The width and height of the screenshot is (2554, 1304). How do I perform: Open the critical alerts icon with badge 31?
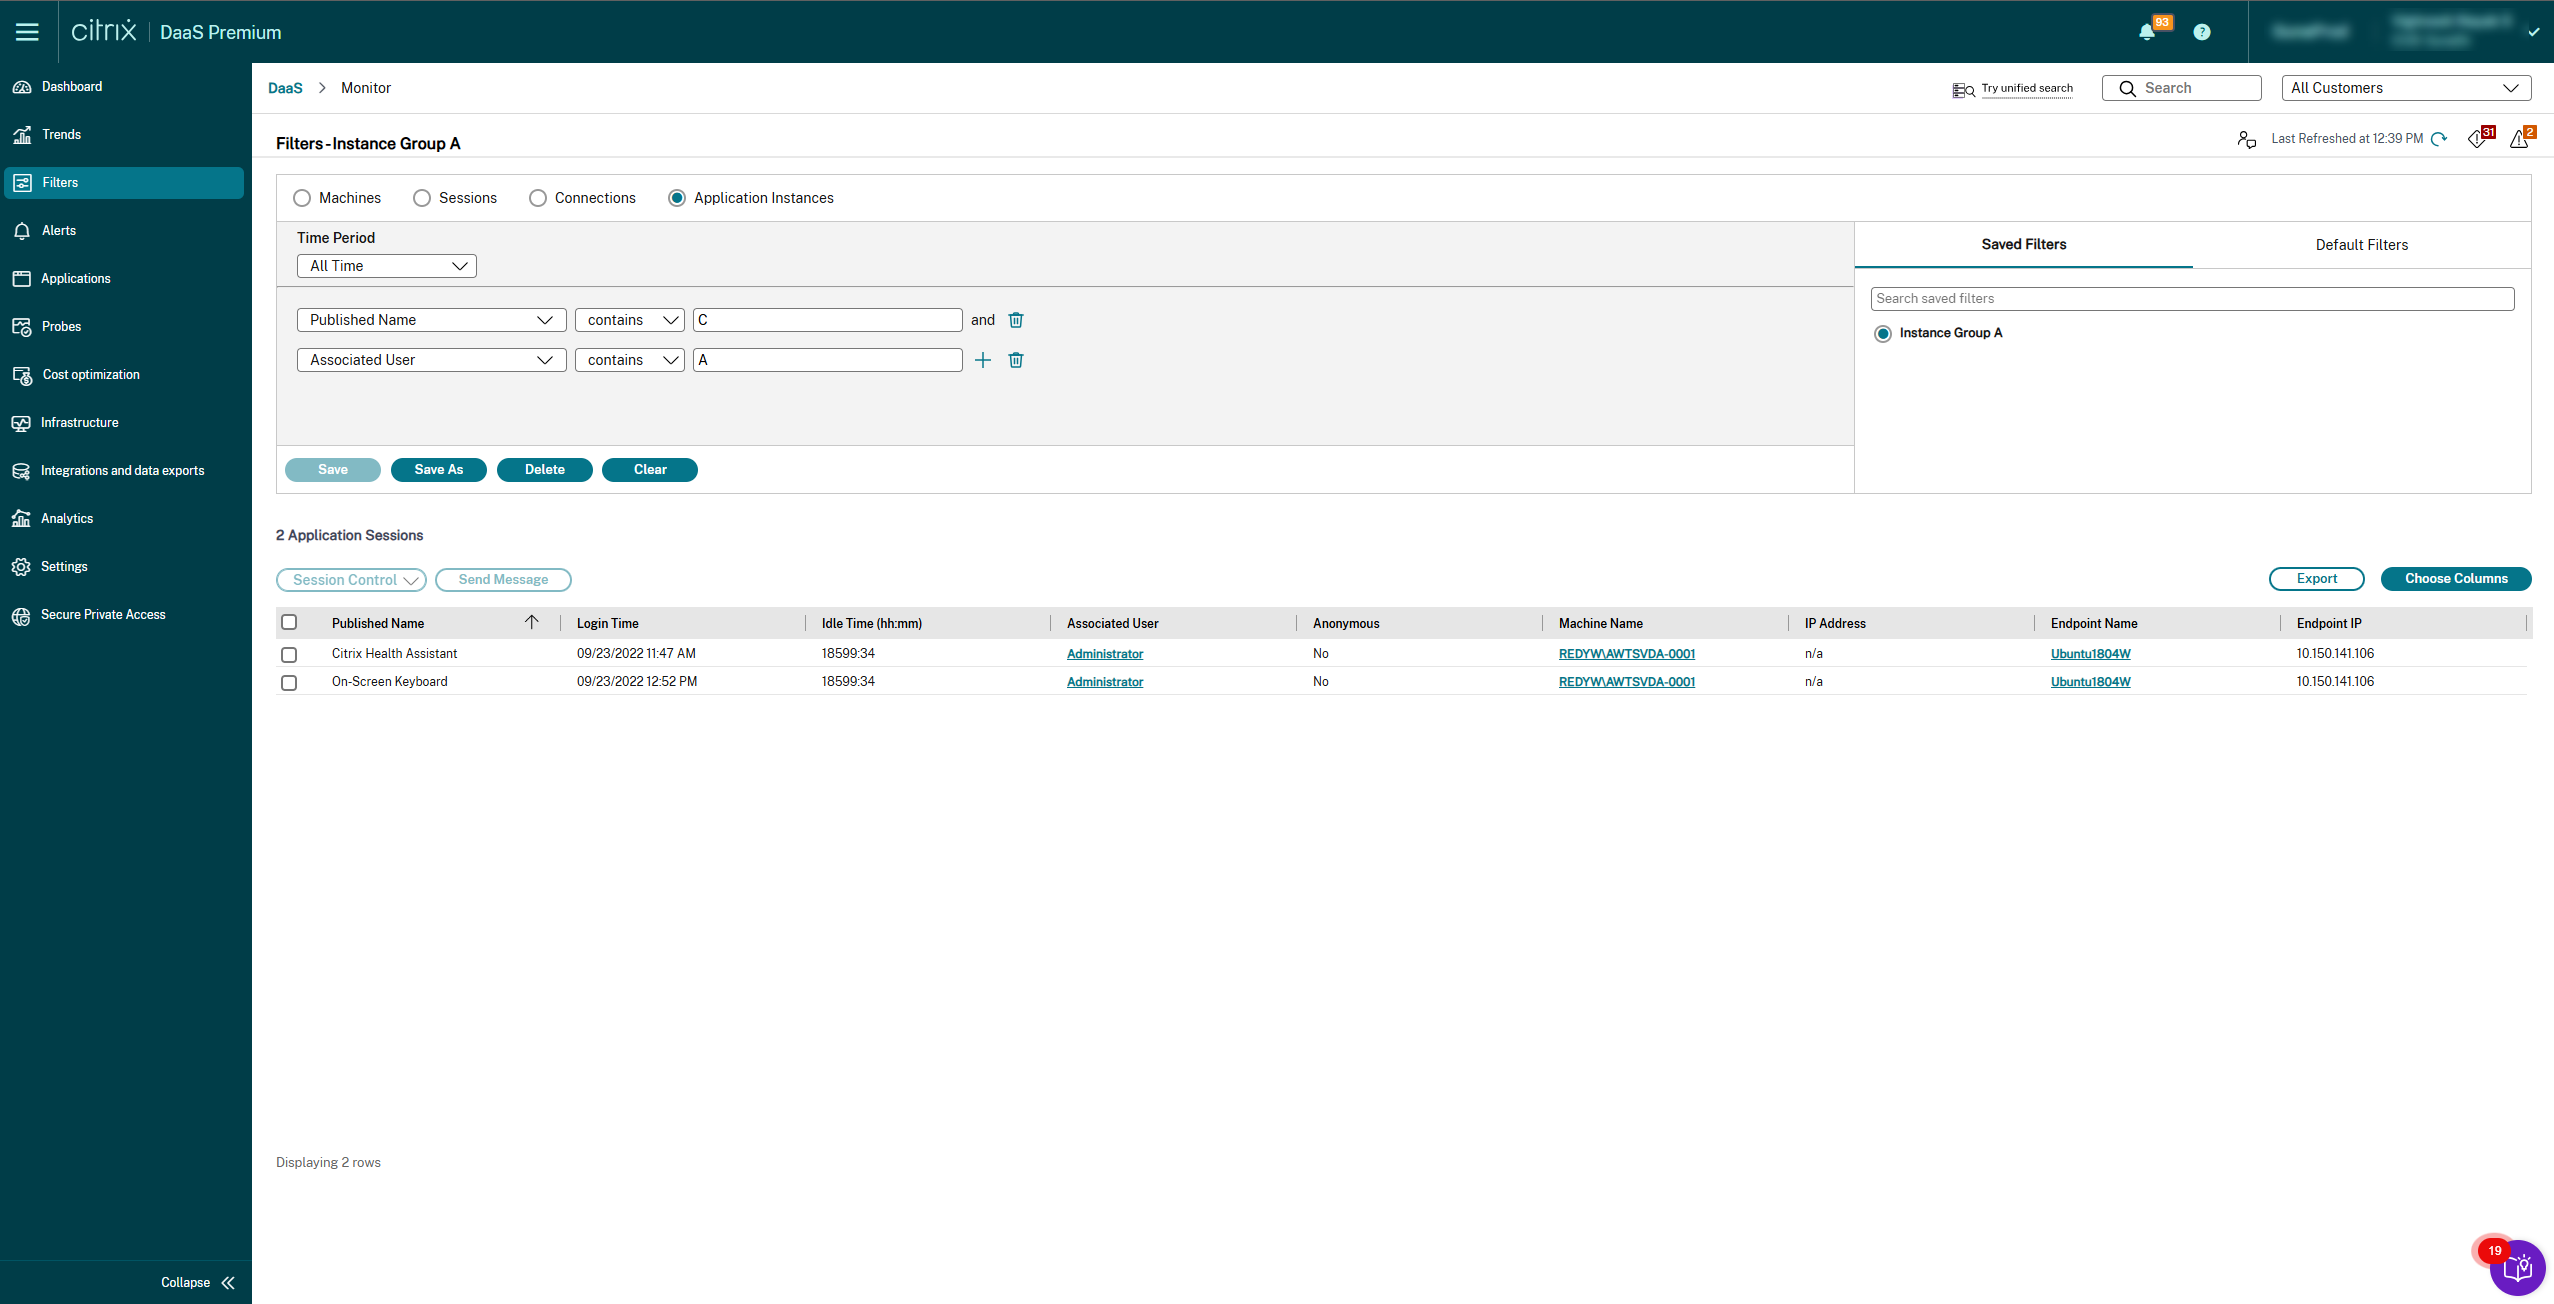(2477, 139)
